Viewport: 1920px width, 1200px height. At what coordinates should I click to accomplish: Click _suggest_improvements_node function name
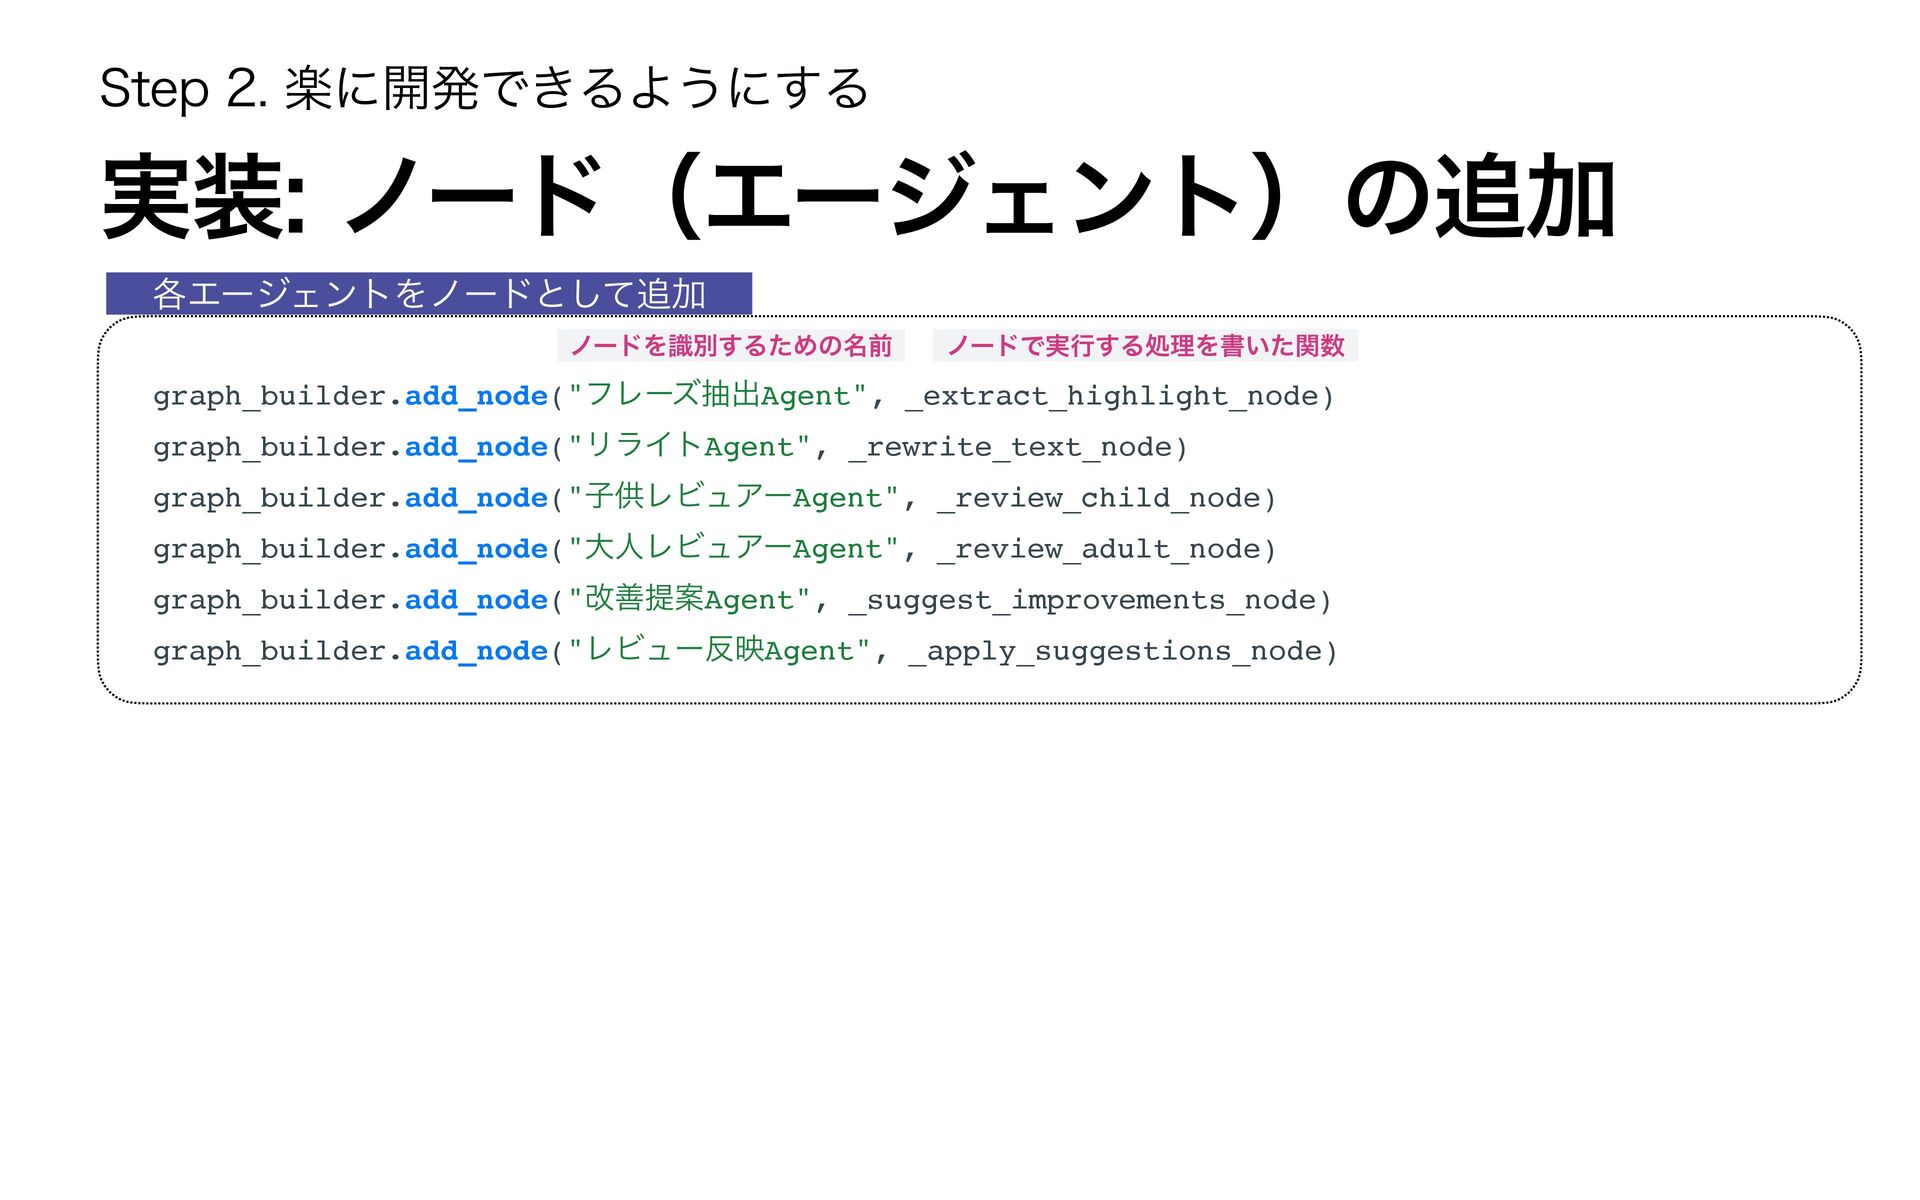point(1083,600)
